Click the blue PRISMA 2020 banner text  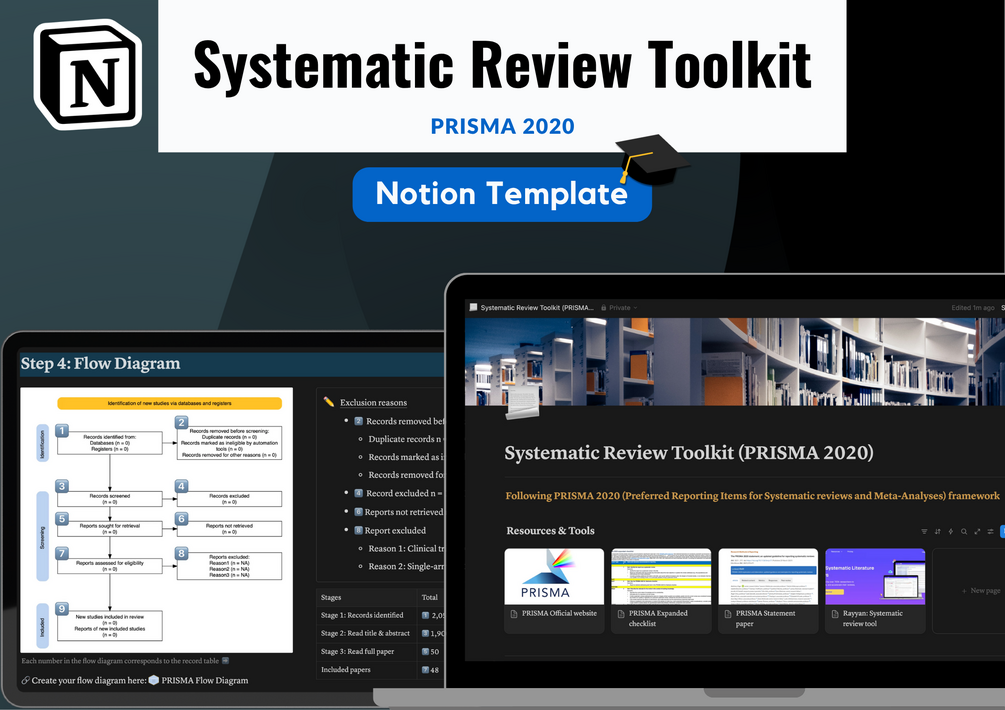502,126
